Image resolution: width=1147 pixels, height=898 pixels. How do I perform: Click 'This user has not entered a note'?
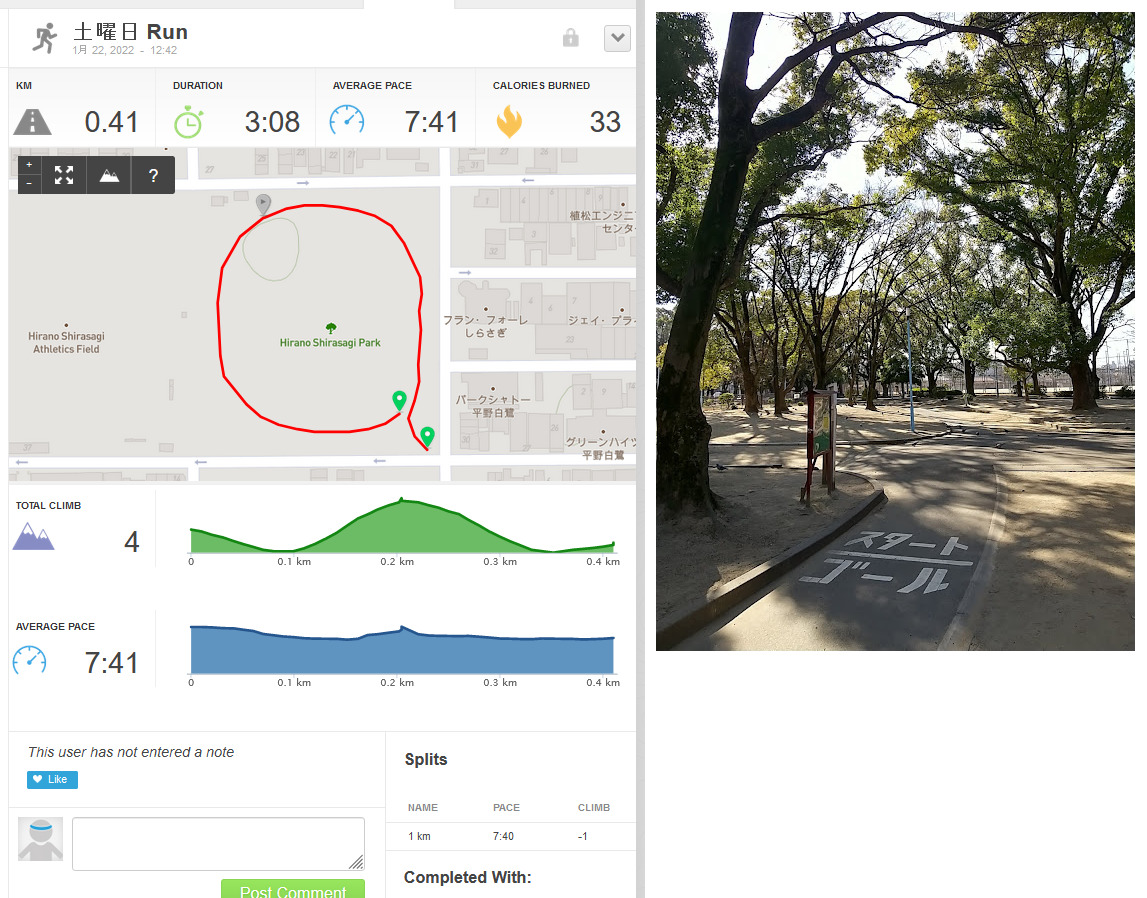(x=131, y=752)
